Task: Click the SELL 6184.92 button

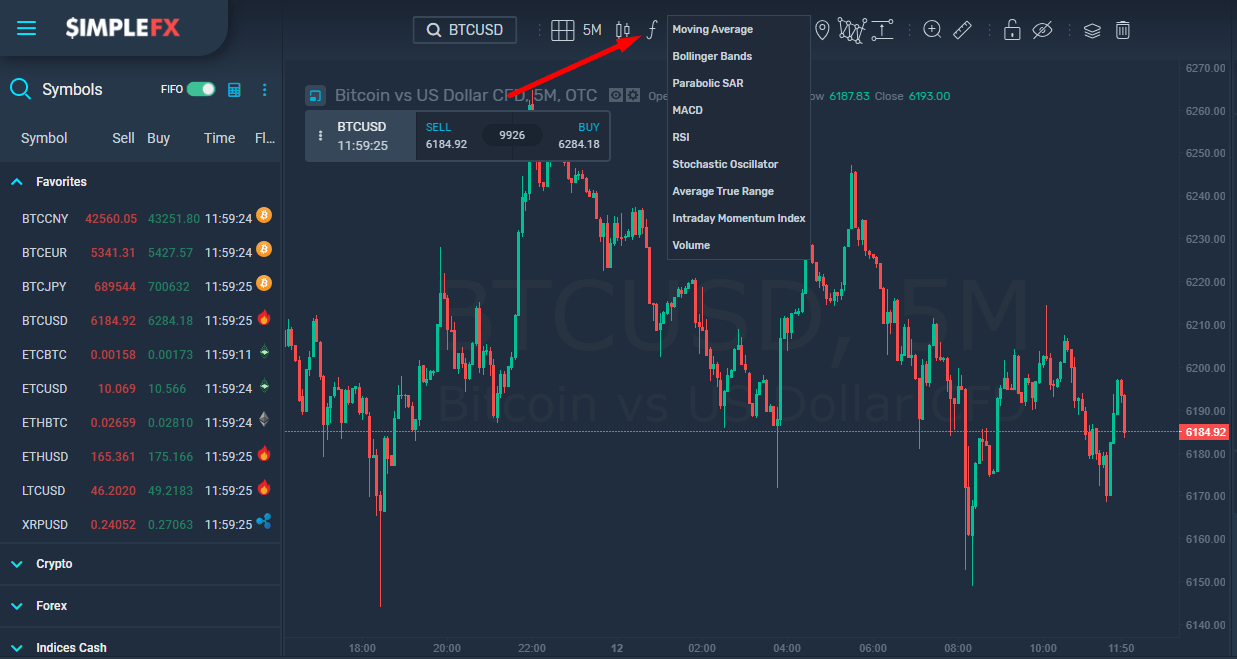Action: click(447, 136)
